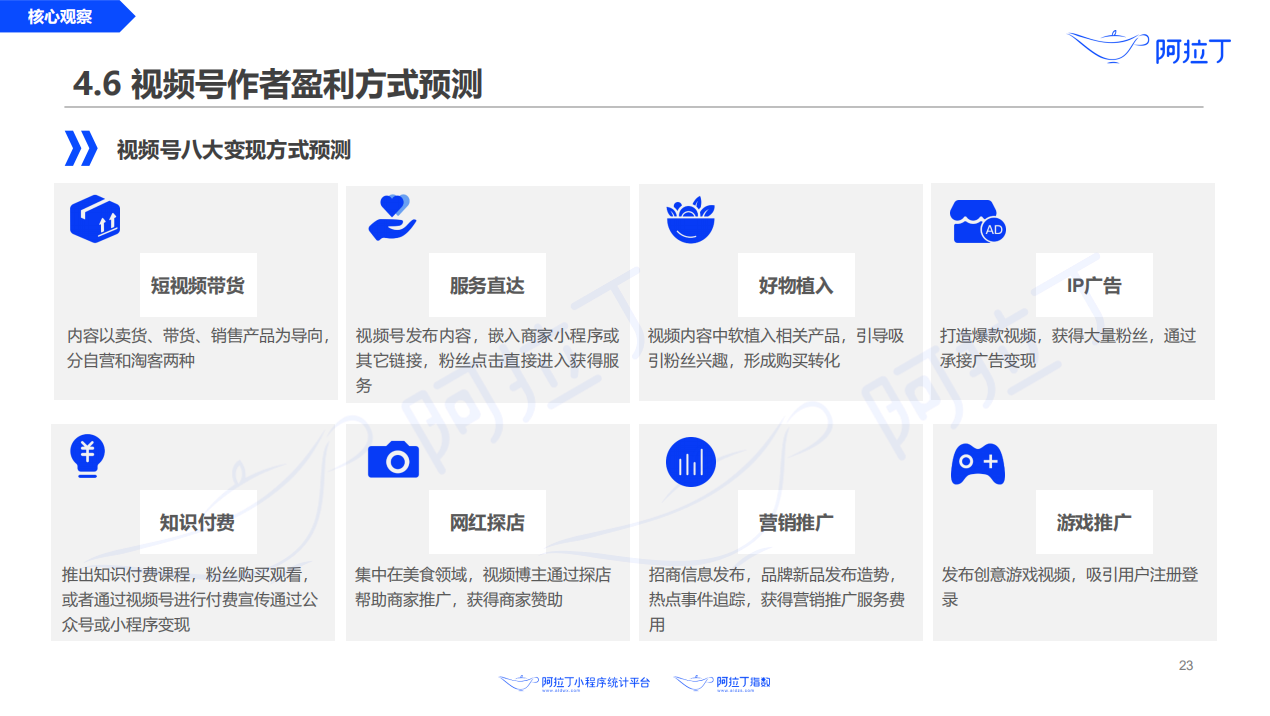Viewport: 1270px width, 716px height.
Task: Click the hand-with-hearts icon above 服务直达
Action: point(393,217)
